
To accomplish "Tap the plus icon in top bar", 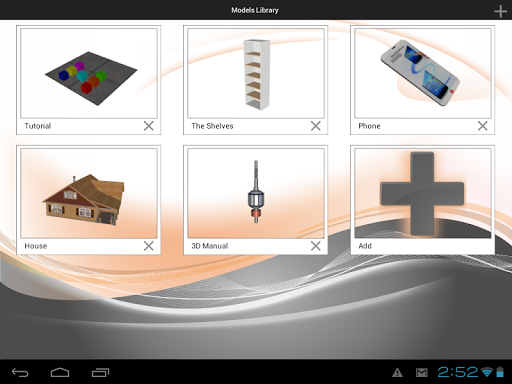I will [500, 11].
